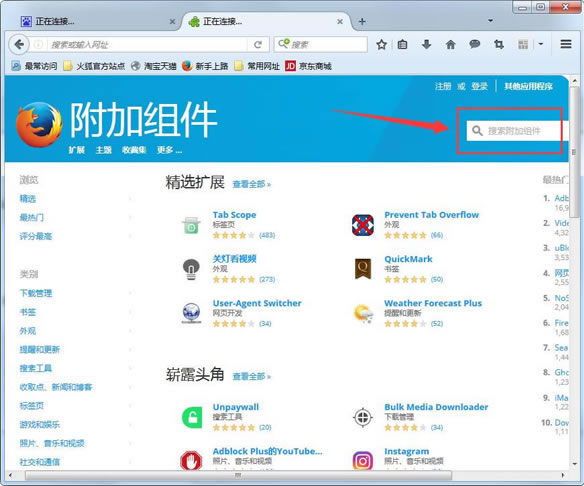This screenshot has height=486, width=584.
Task: Click the 登录 link
Action: pos(479,86)
